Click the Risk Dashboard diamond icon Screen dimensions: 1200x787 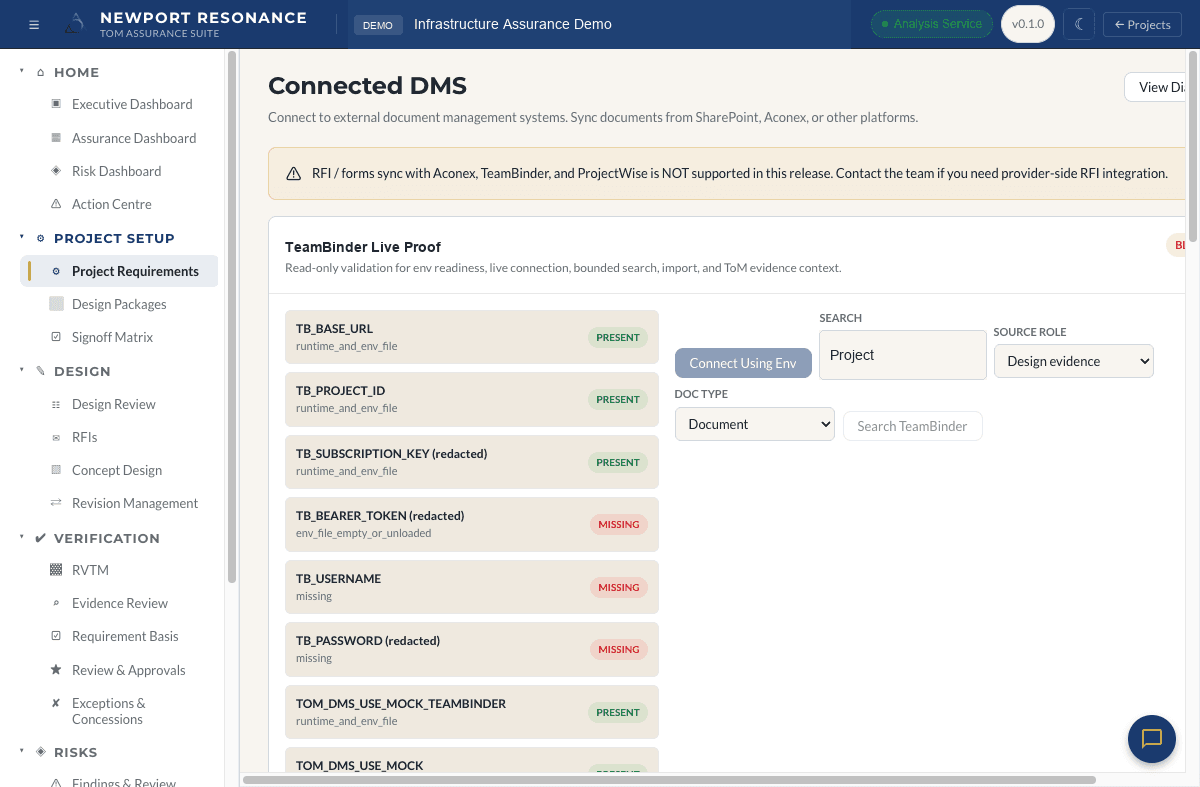[56, 171]
